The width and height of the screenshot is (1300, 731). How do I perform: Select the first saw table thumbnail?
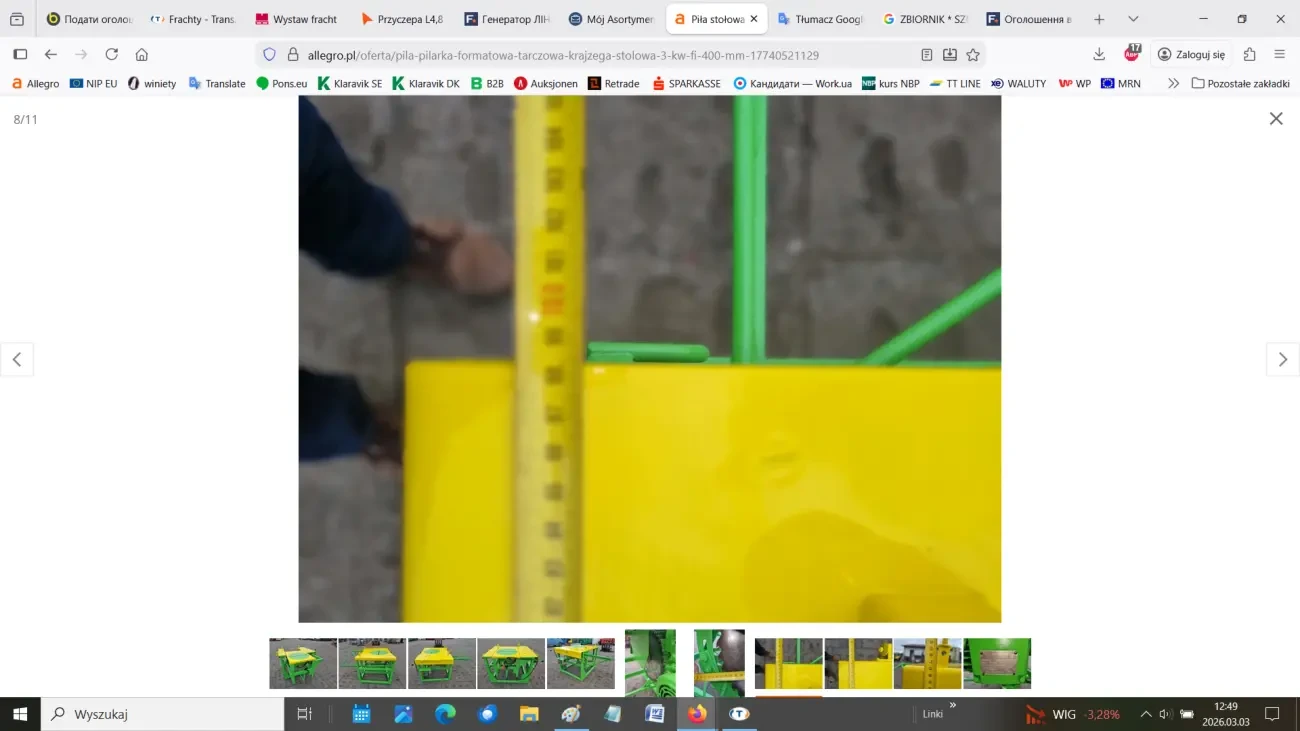point(303,663)
